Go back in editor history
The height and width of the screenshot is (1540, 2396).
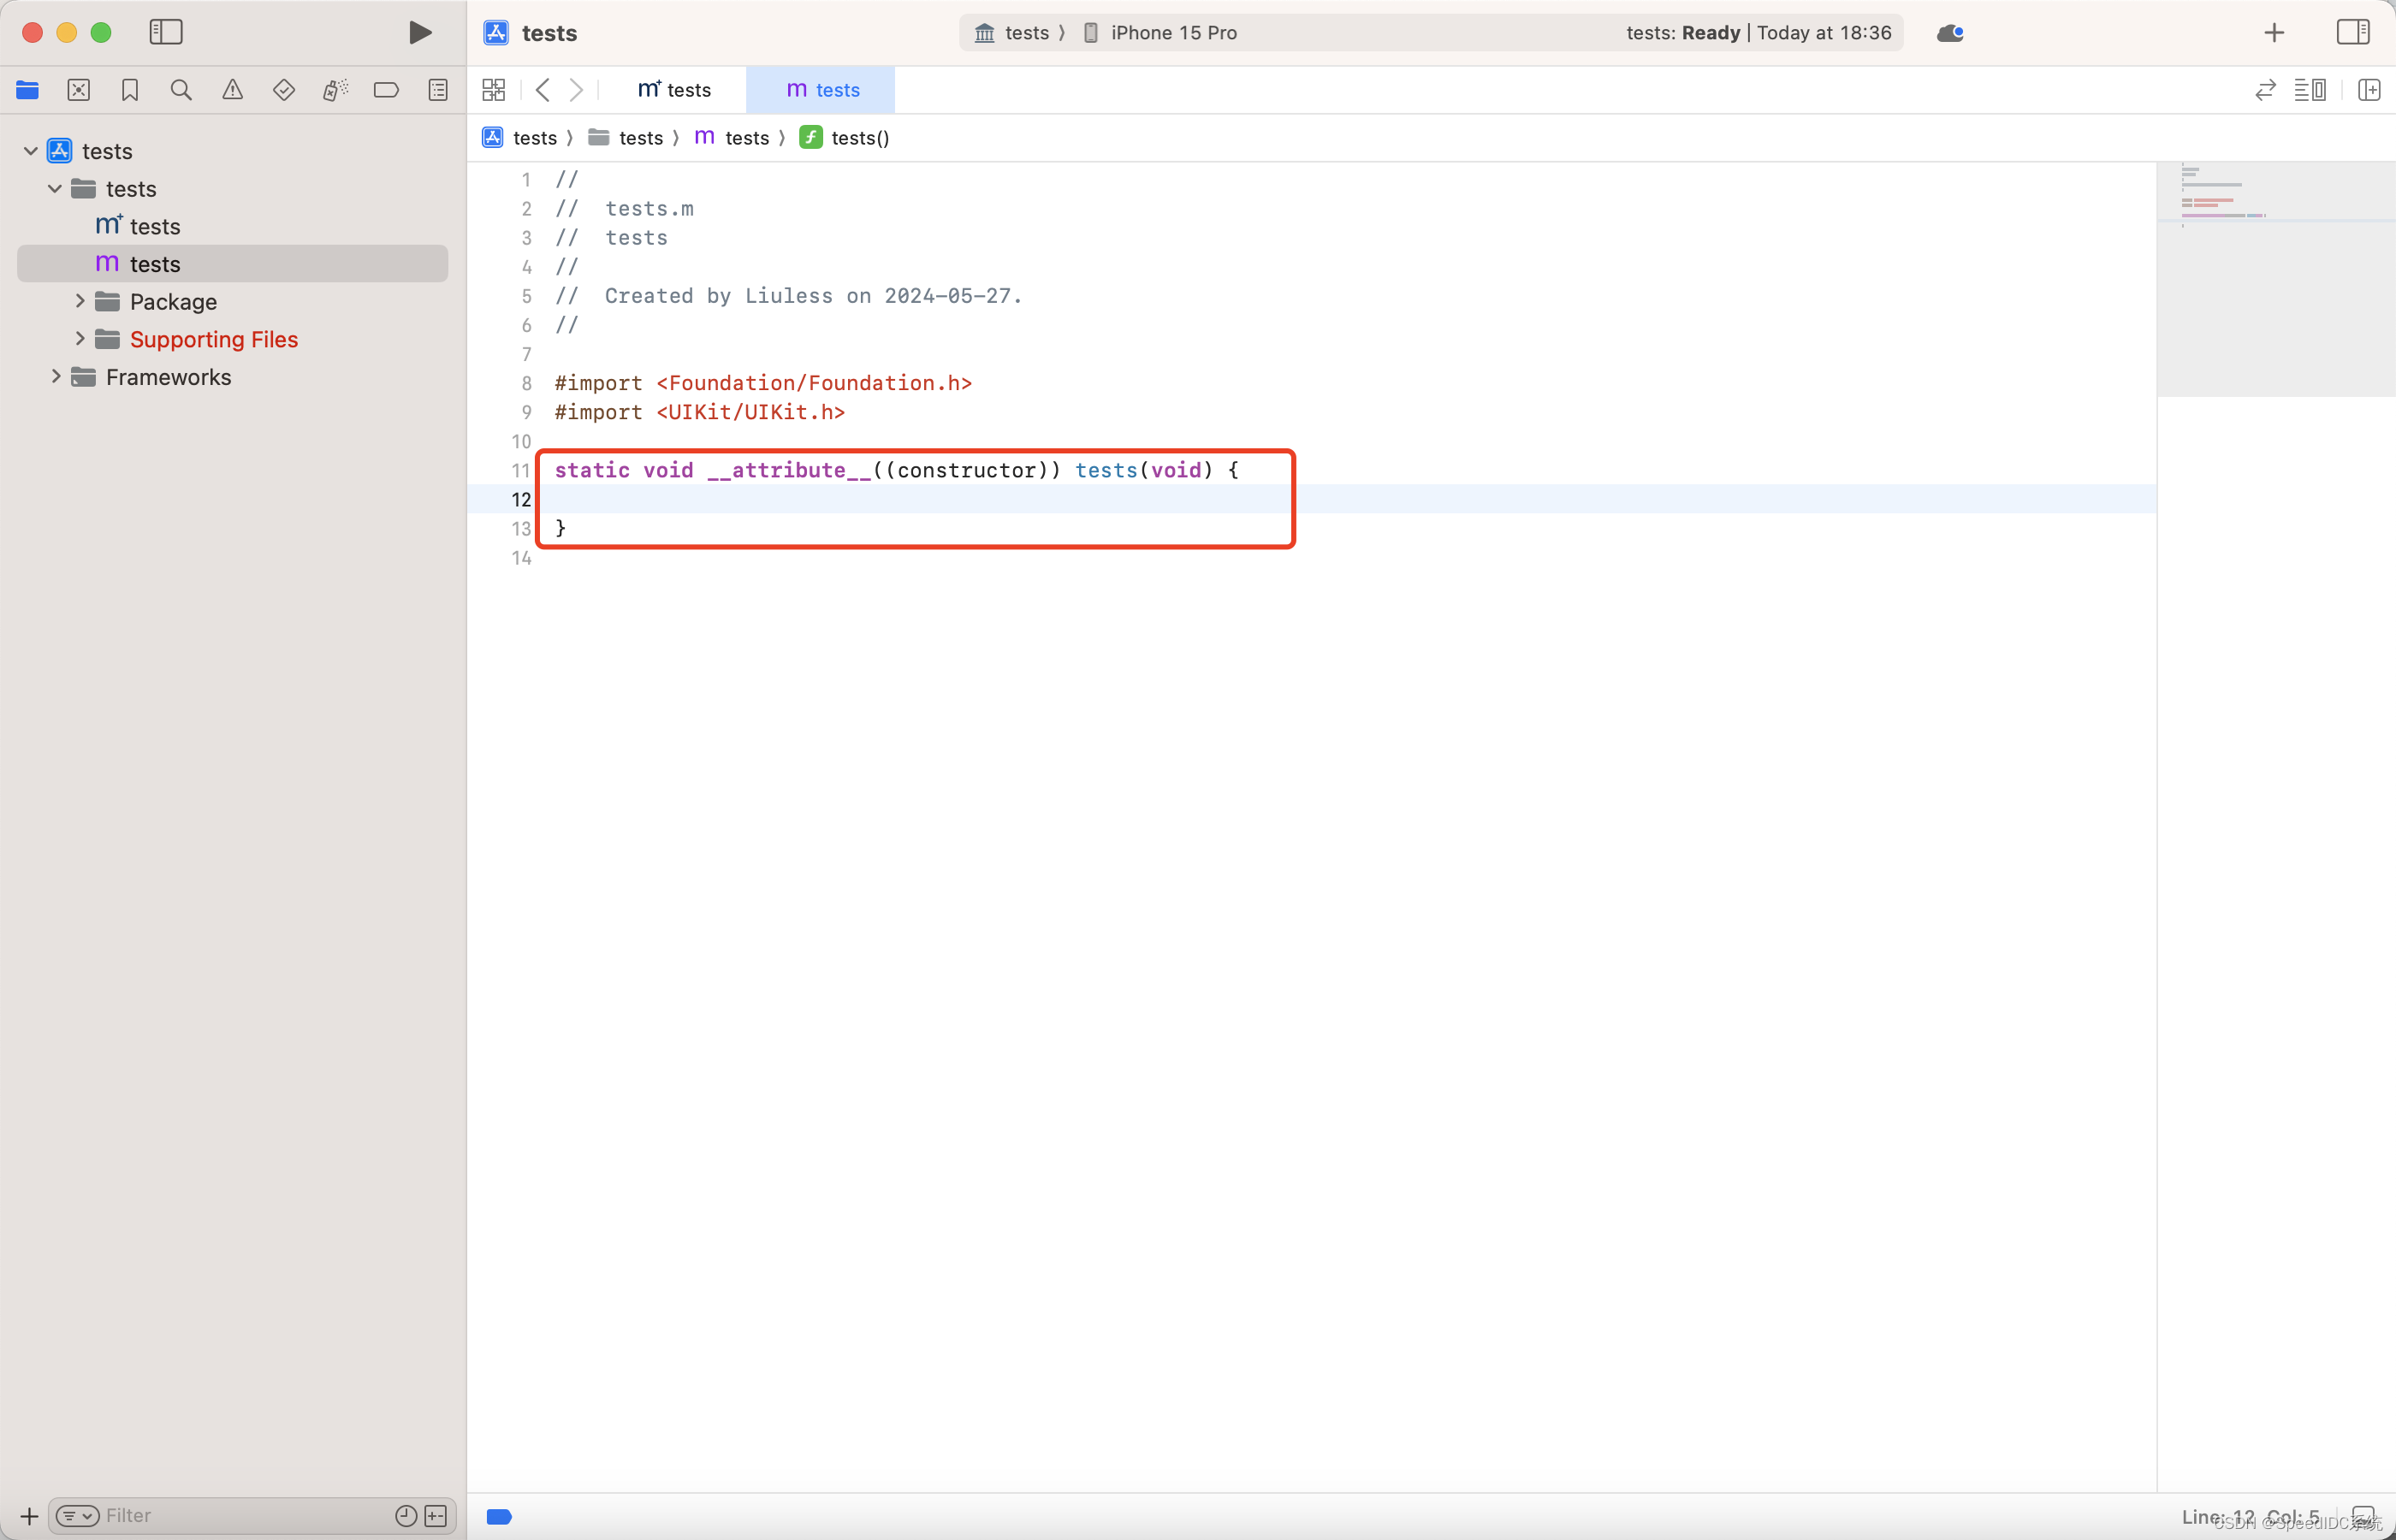pyautogui.click(x=543, y=90)
